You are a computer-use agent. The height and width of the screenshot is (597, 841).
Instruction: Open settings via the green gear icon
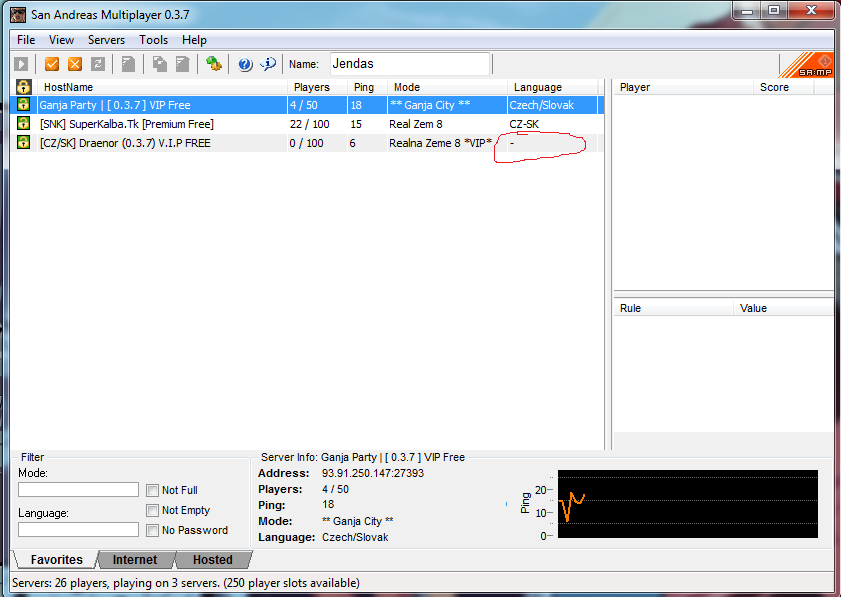213,64
